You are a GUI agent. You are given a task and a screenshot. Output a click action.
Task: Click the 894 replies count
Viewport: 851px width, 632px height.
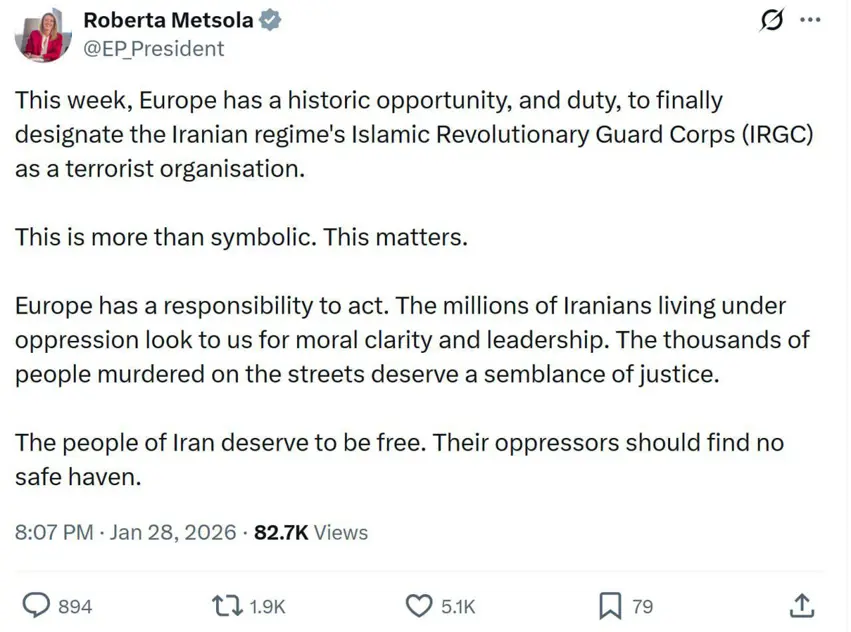75,606
